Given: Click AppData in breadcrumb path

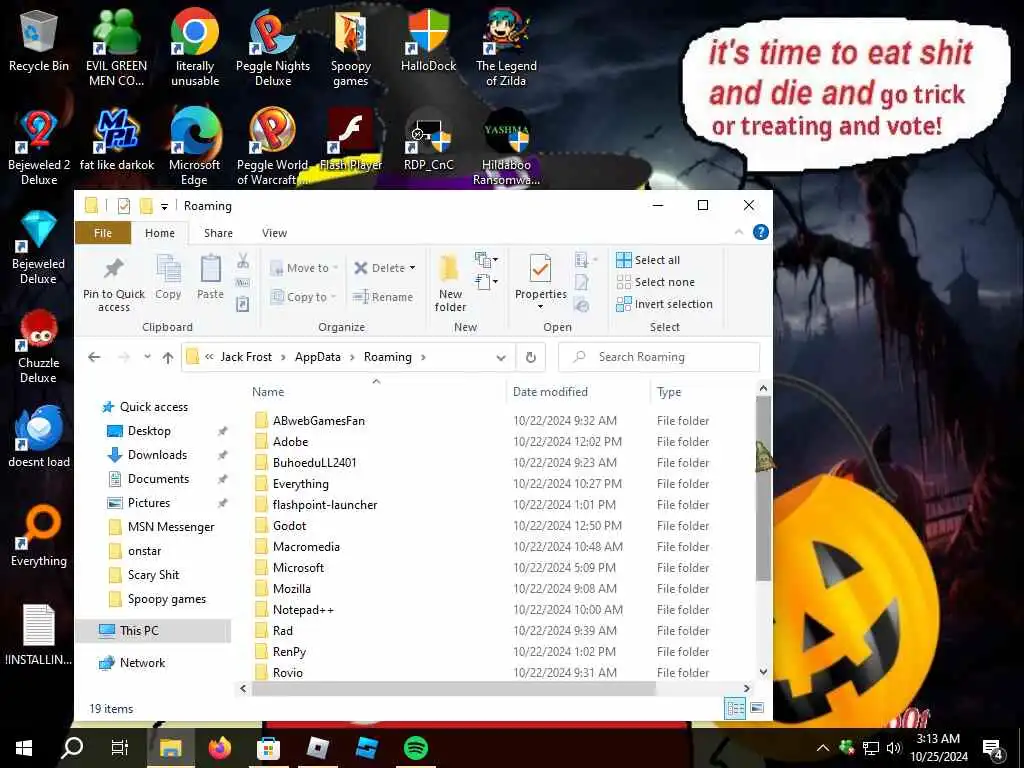Looking at the screenshot, I should 317,357.
